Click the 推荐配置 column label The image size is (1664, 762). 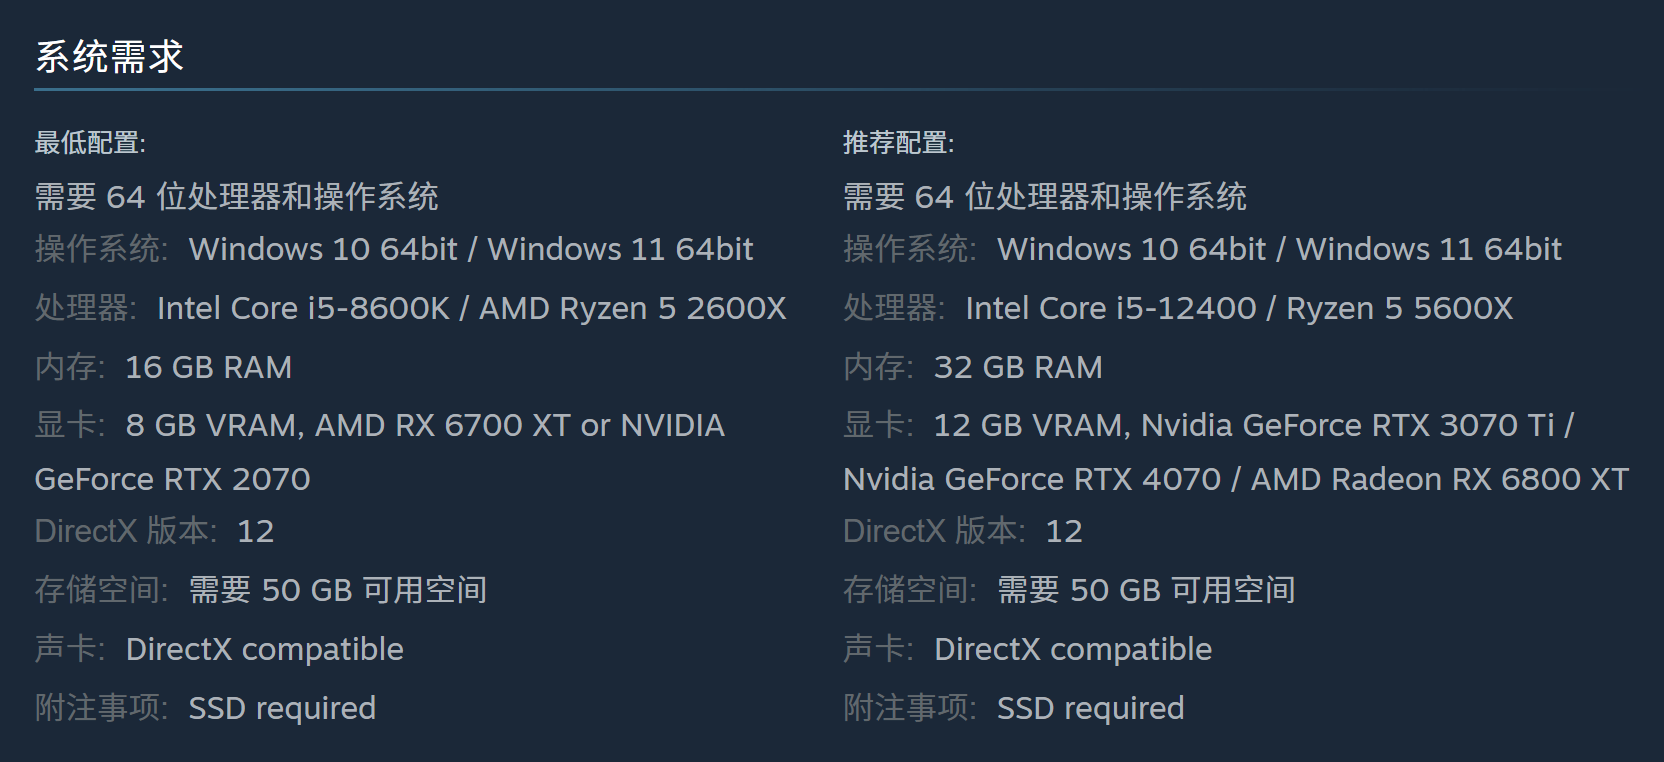[898, 143]
